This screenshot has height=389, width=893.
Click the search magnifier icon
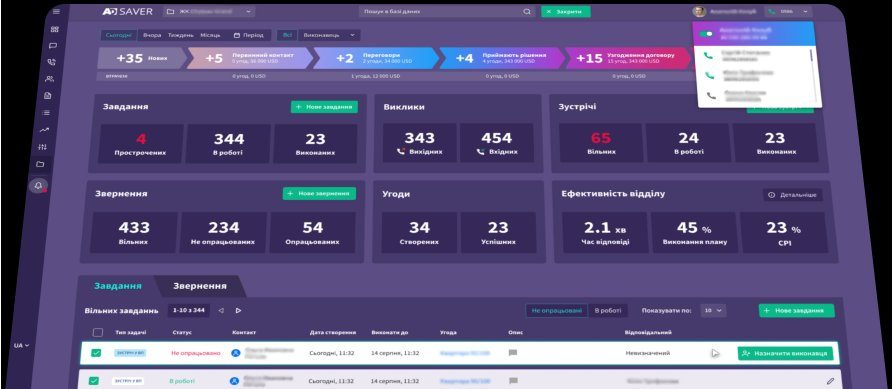(527, 11)
